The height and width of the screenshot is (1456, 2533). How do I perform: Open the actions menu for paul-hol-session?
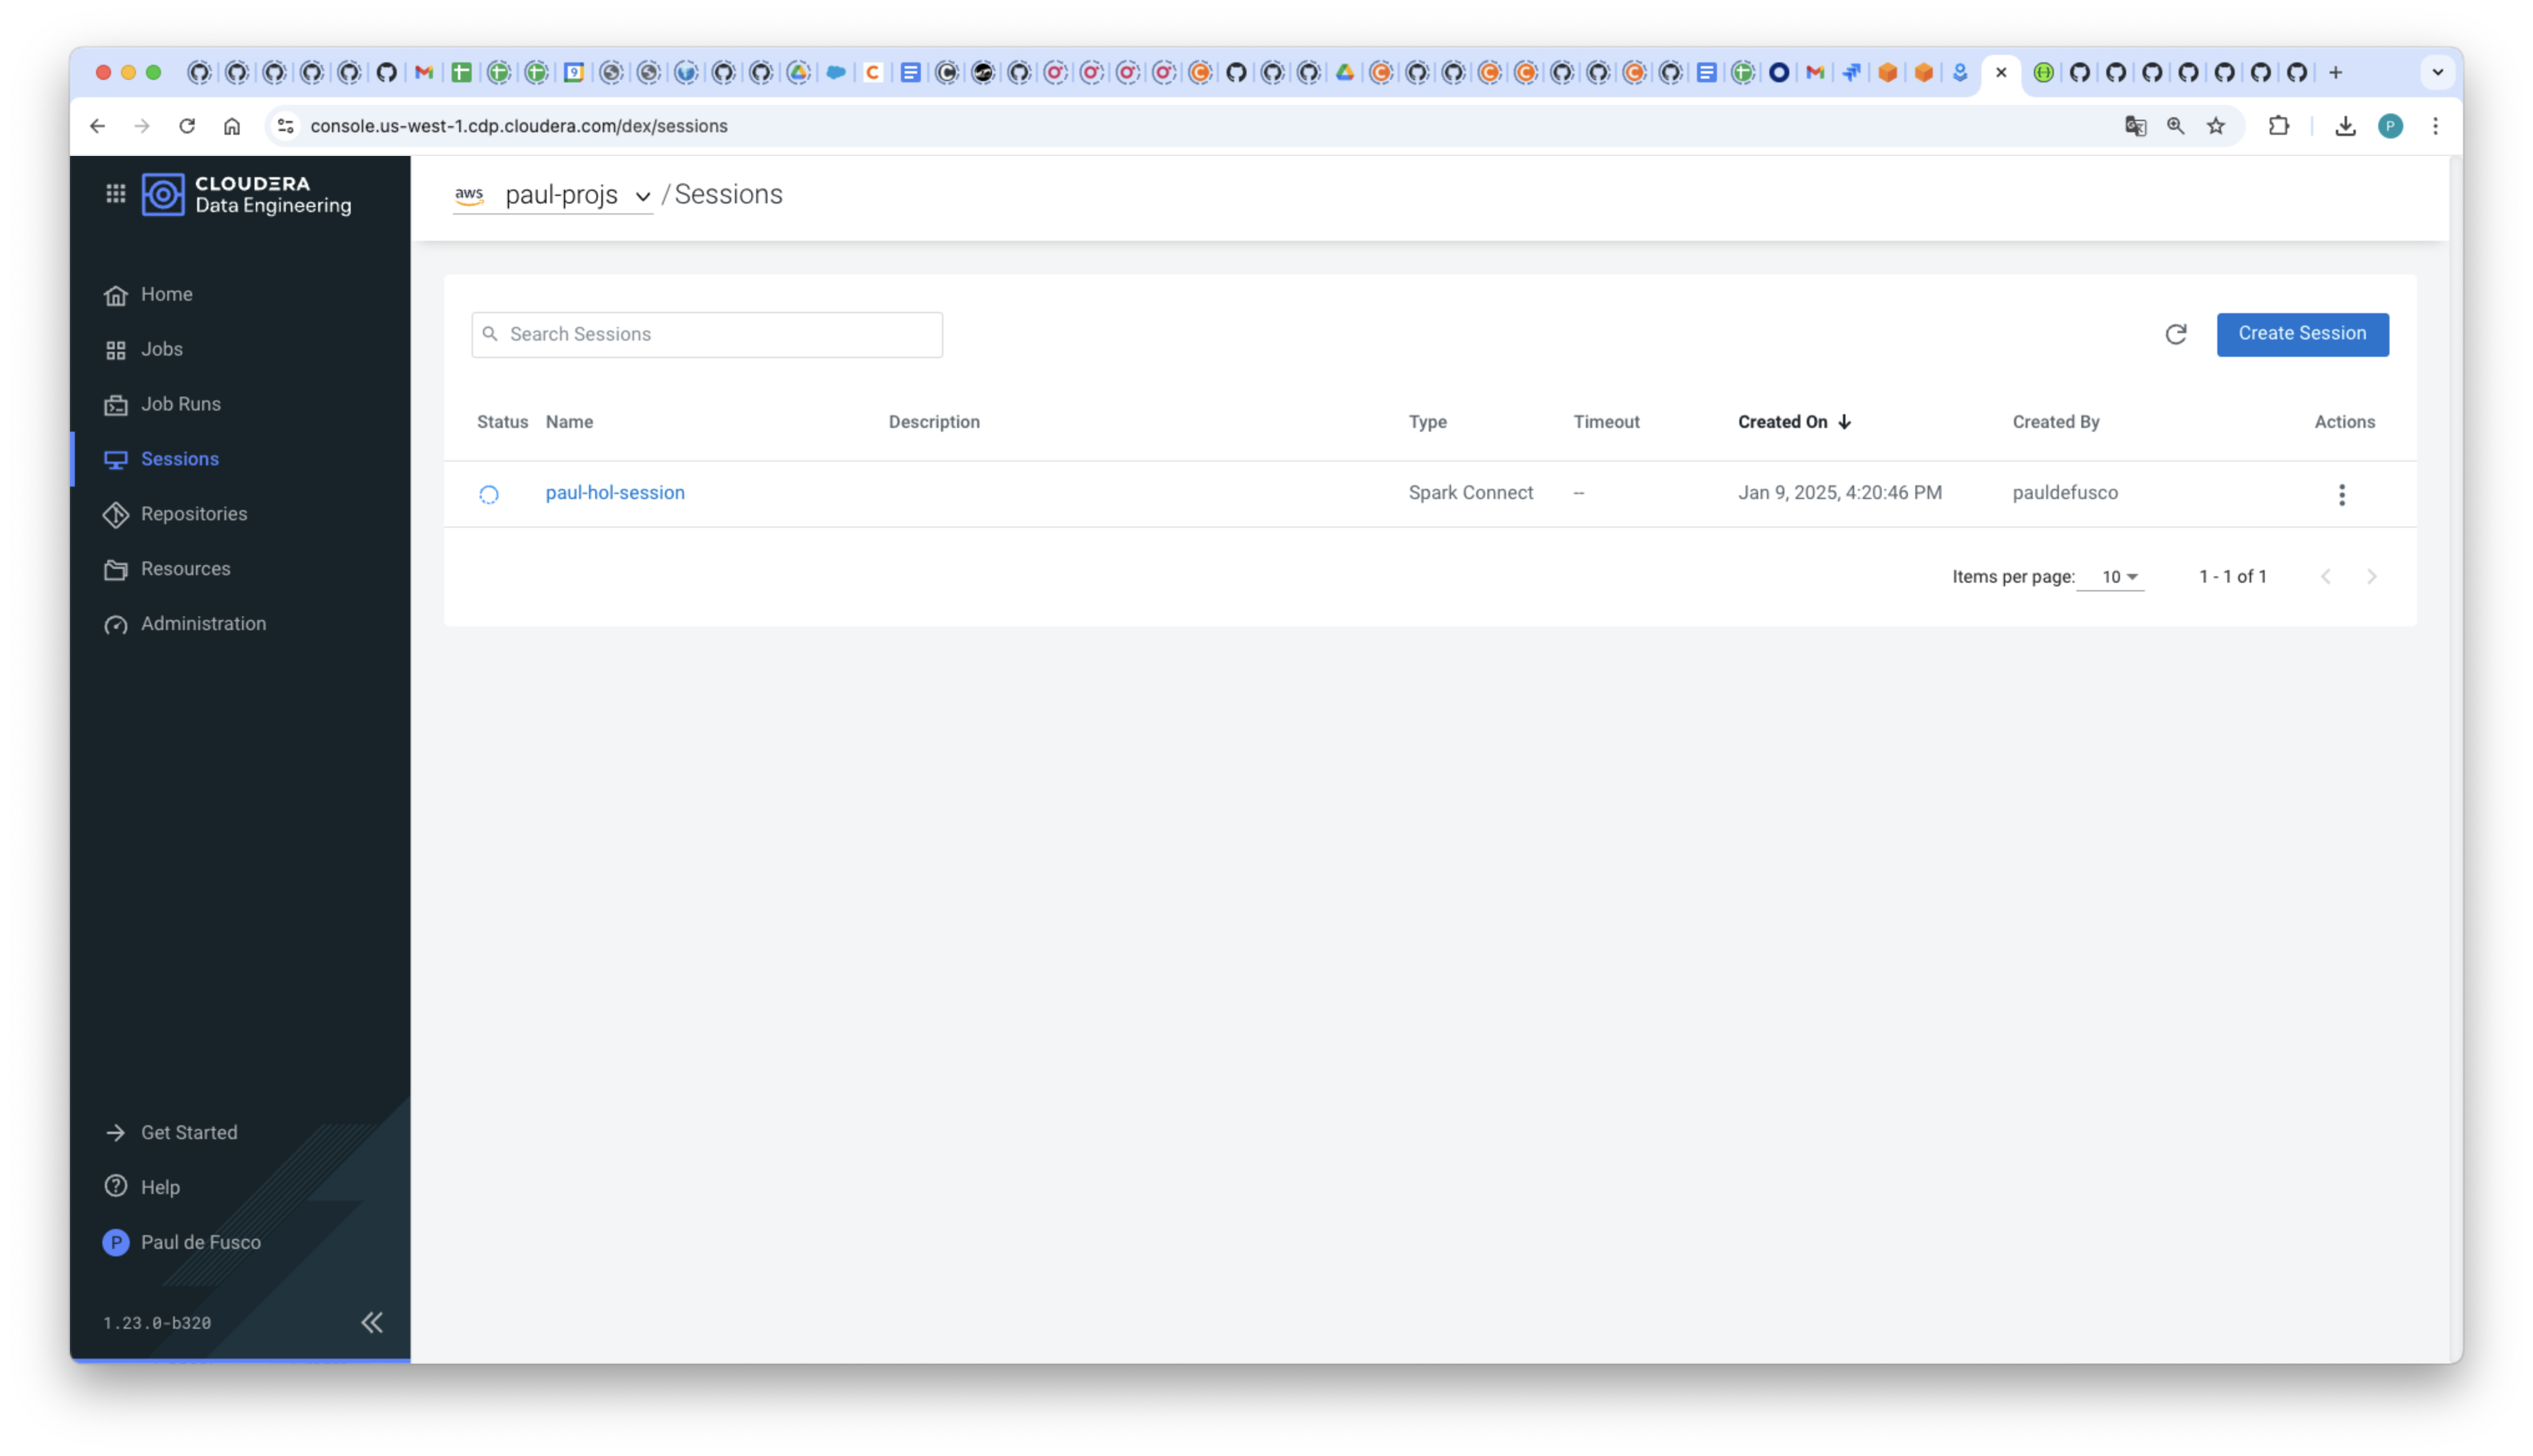[2341, 493]
